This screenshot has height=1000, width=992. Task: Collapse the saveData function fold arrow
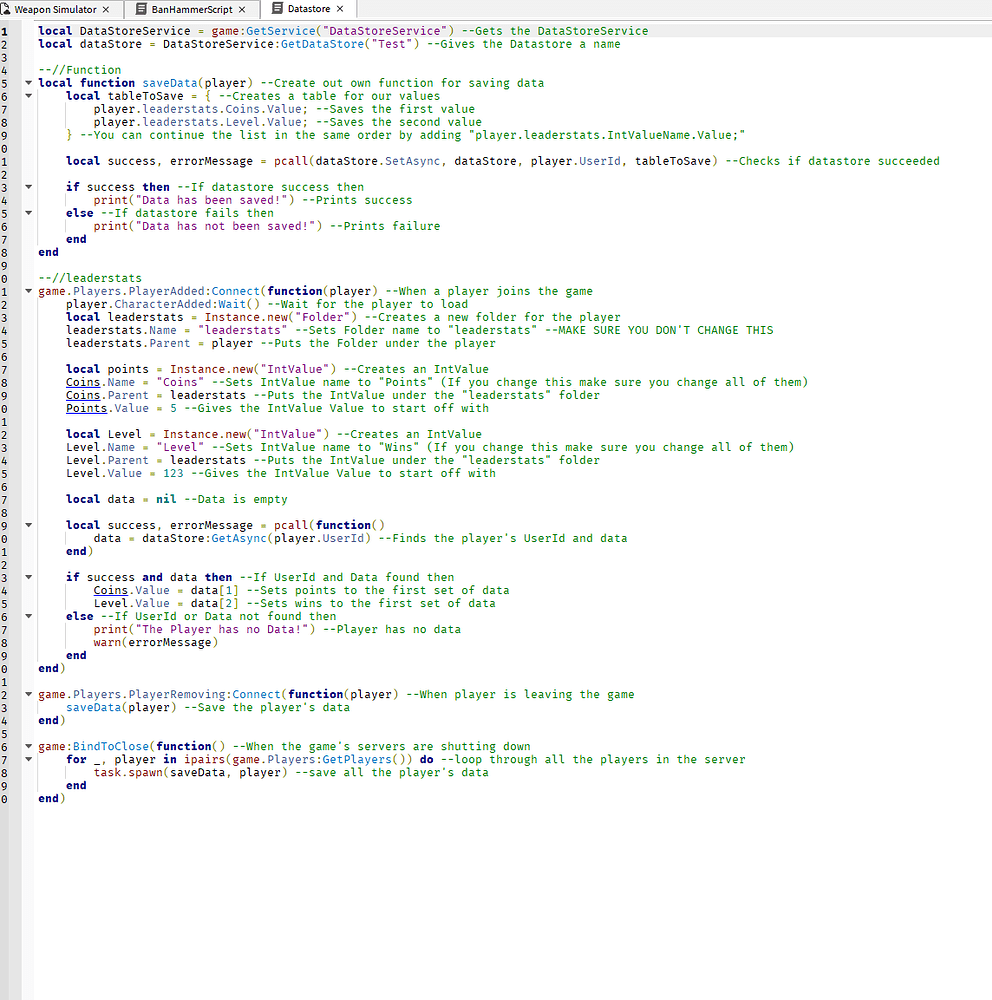click(x=28, y=82)
